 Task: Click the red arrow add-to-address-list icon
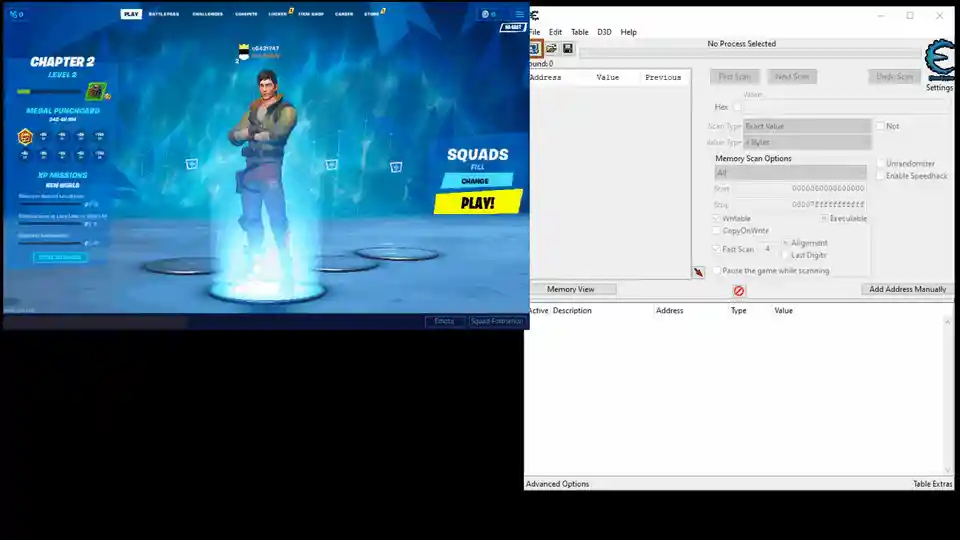[699, 272]
